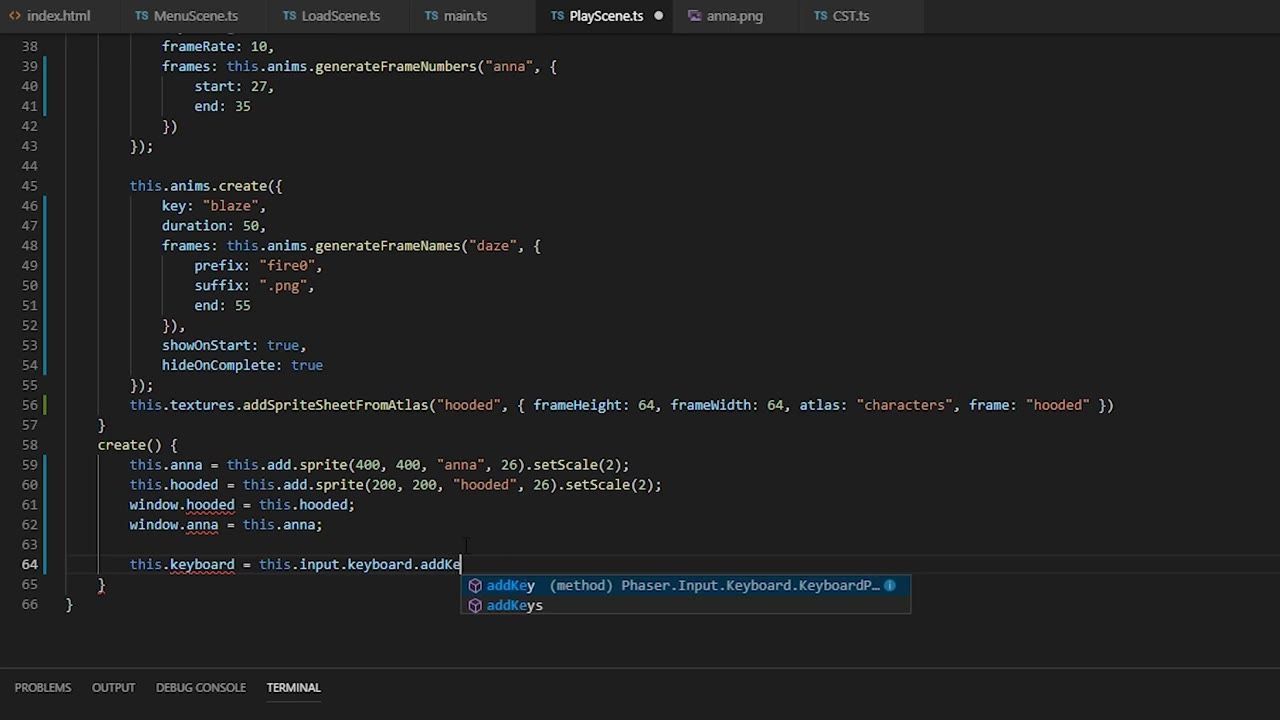Image resolution: width=1280 pixels, height=720 pixels.
Task: Choose addKeys from the autocomplete list
Action: click(x=685, y=605)
